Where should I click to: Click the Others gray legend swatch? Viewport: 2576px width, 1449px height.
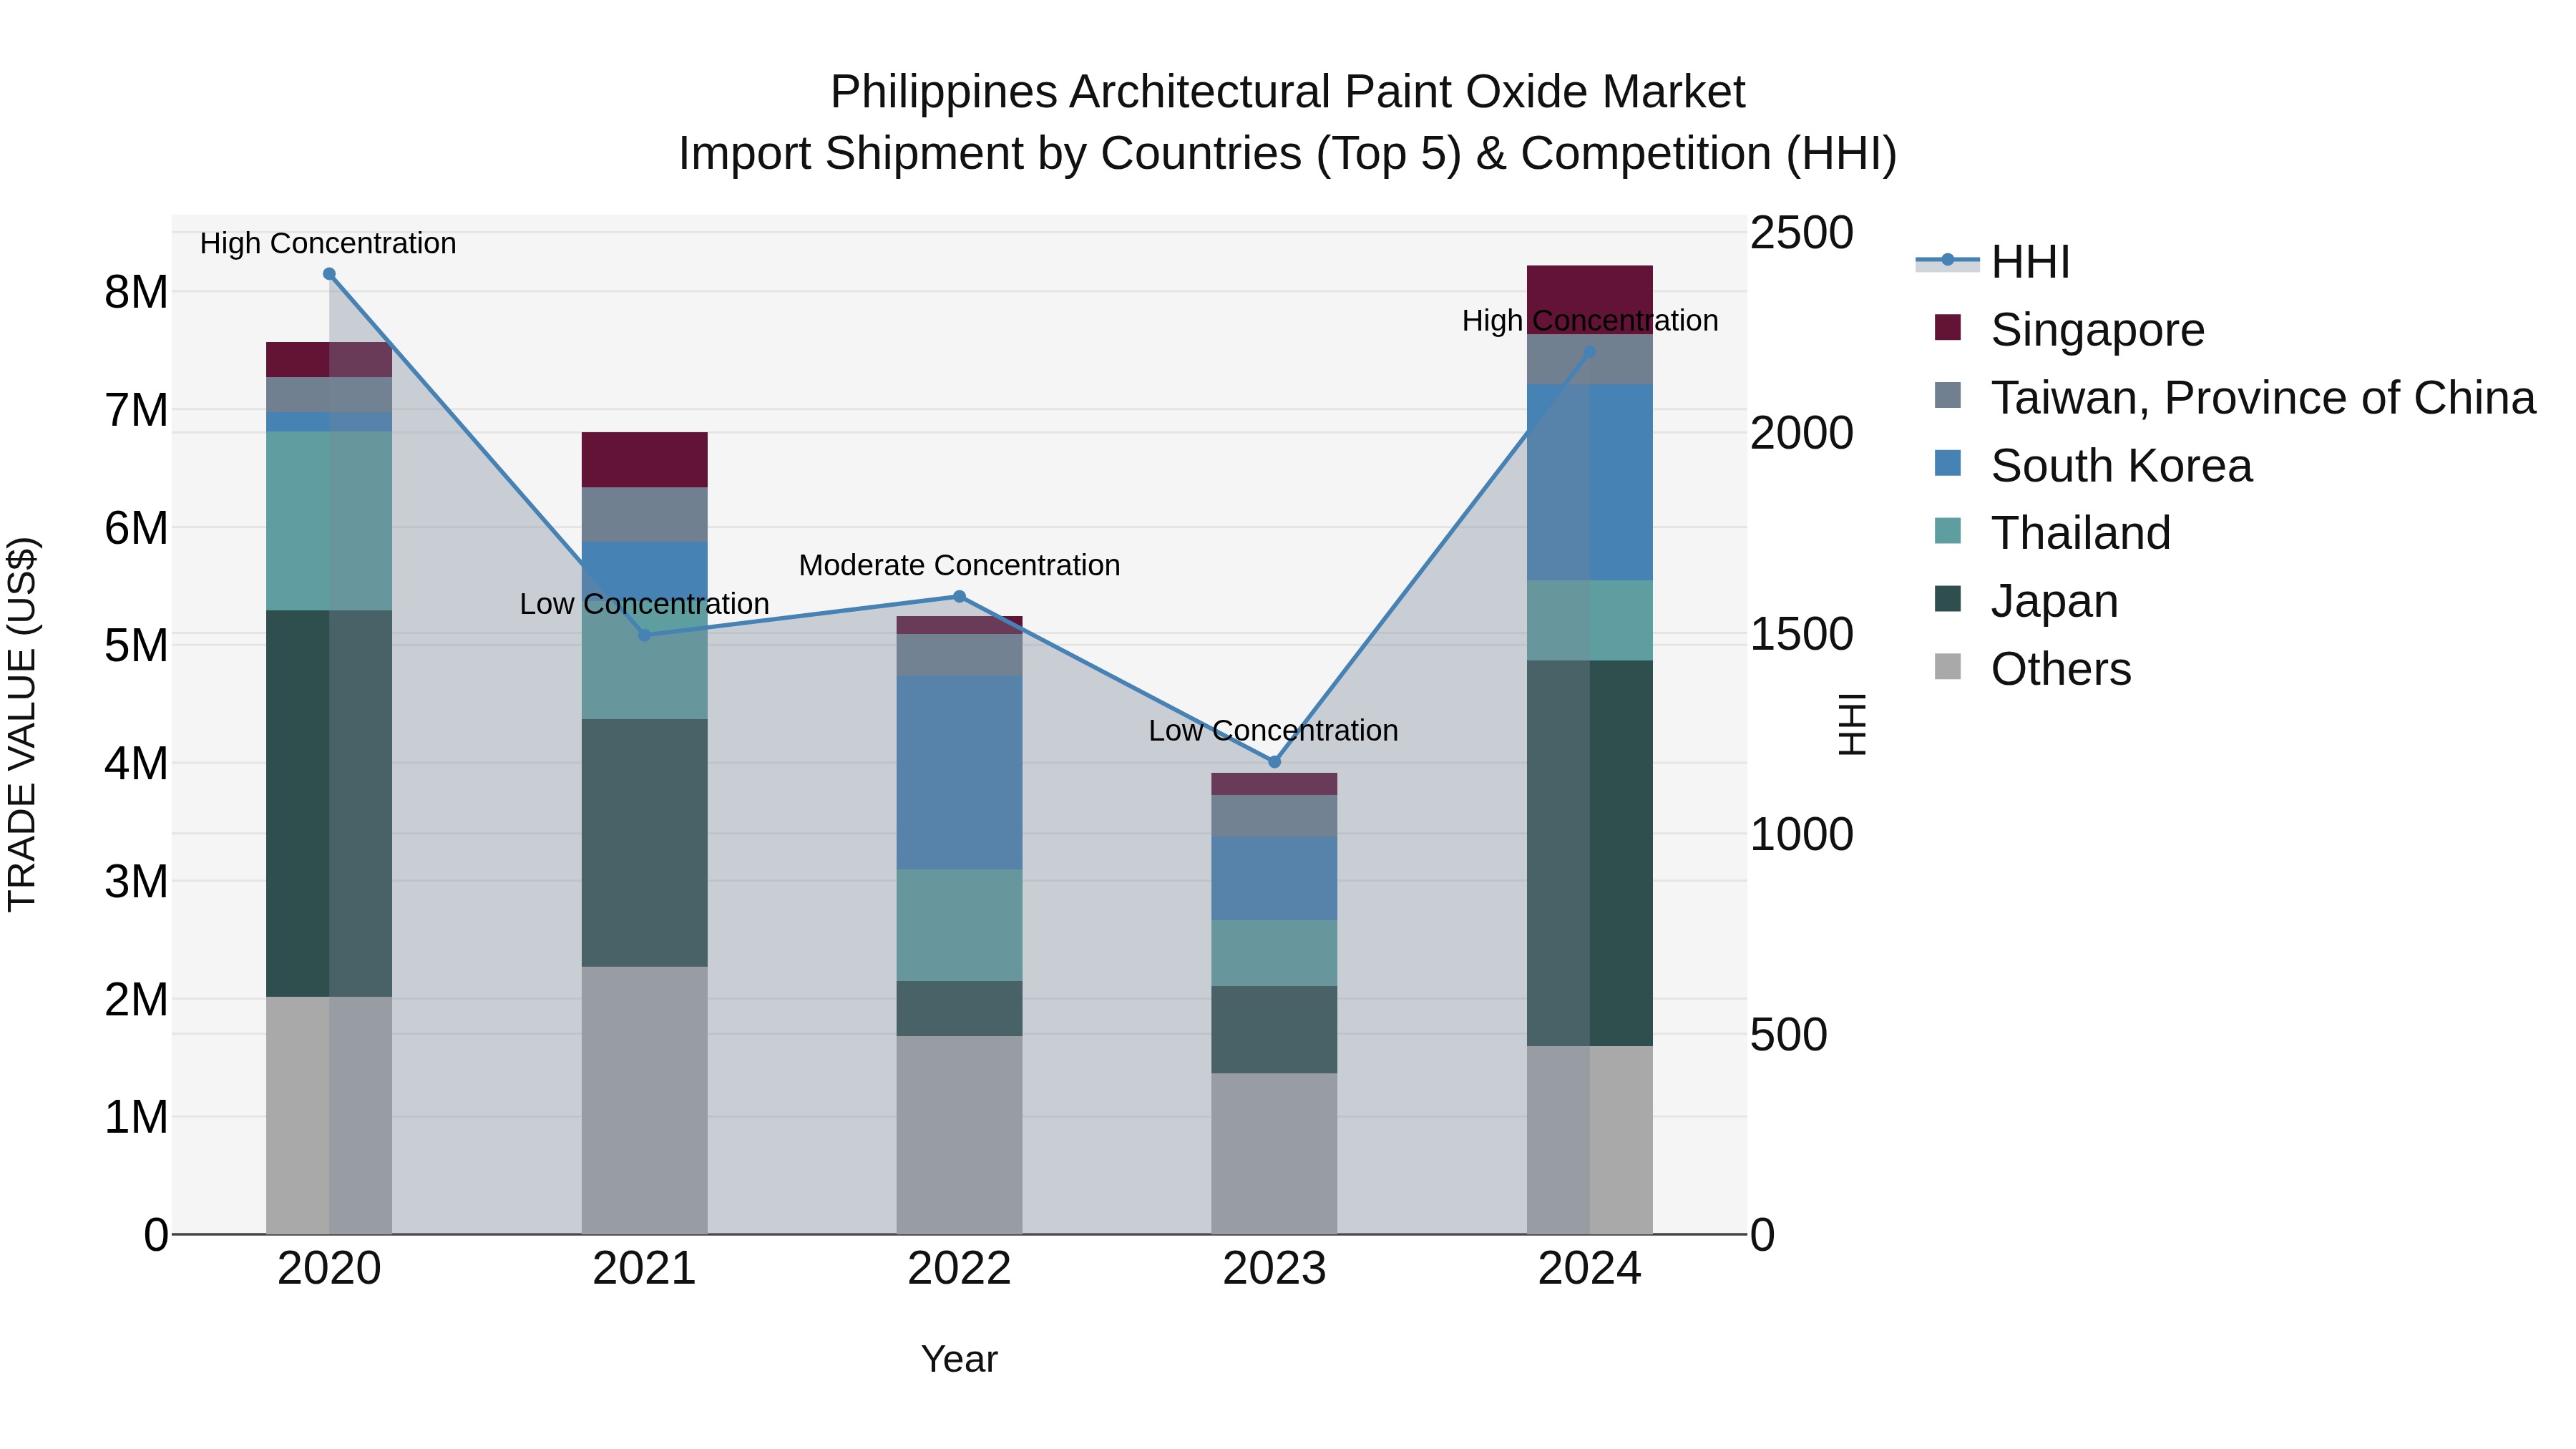(1948, 666)
